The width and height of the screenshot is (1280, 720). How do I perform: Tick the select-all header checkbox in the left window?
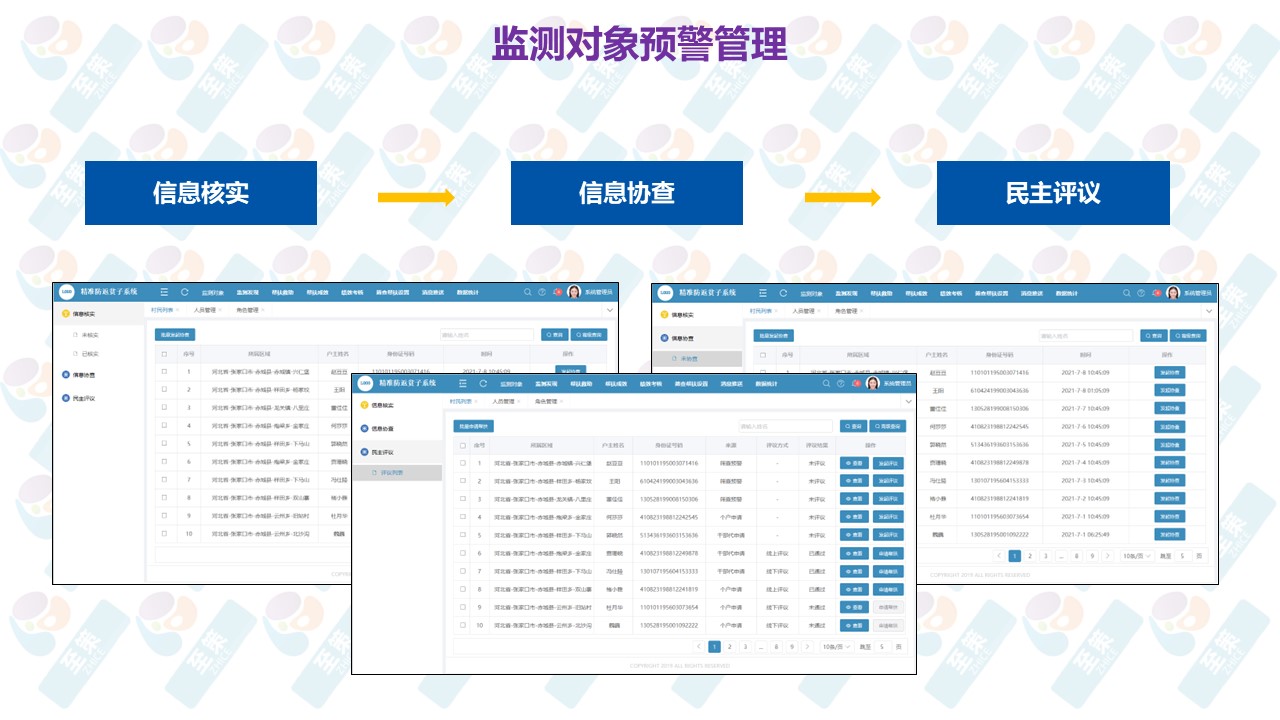click(164, 353)
